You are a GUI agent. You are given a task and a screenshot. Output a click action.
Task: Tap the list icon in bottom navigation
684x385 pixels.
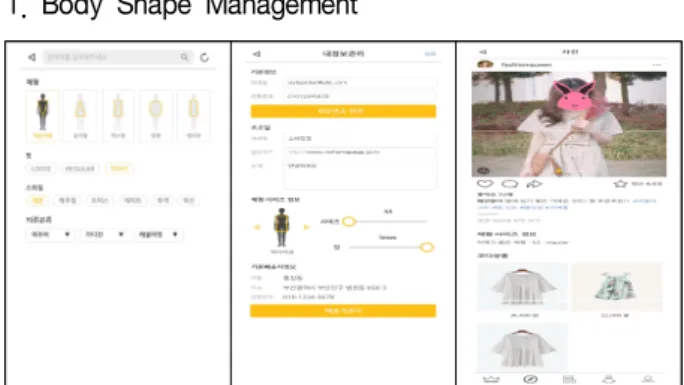(x=569, y=379)
